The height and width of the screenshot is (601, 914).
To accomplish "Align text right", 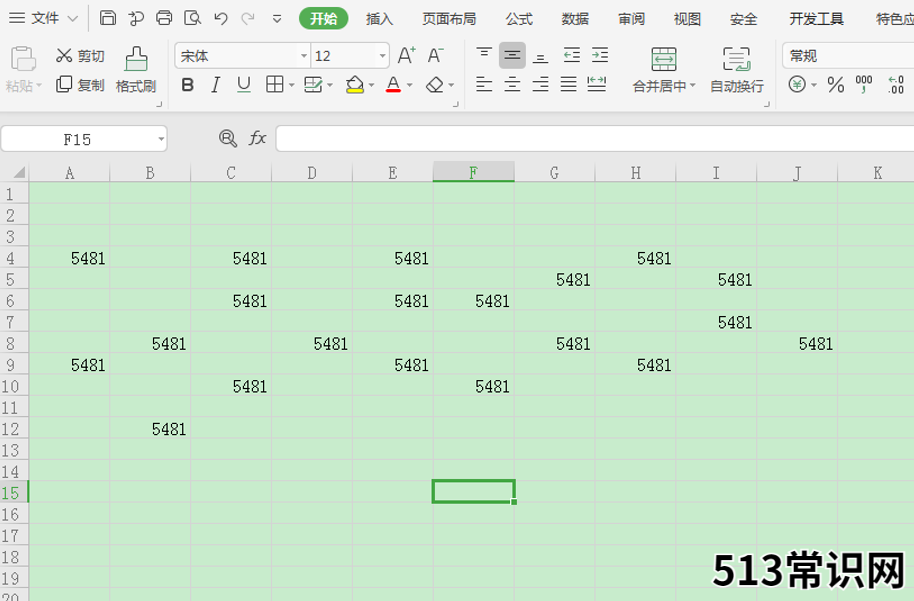I will (540, 85).
